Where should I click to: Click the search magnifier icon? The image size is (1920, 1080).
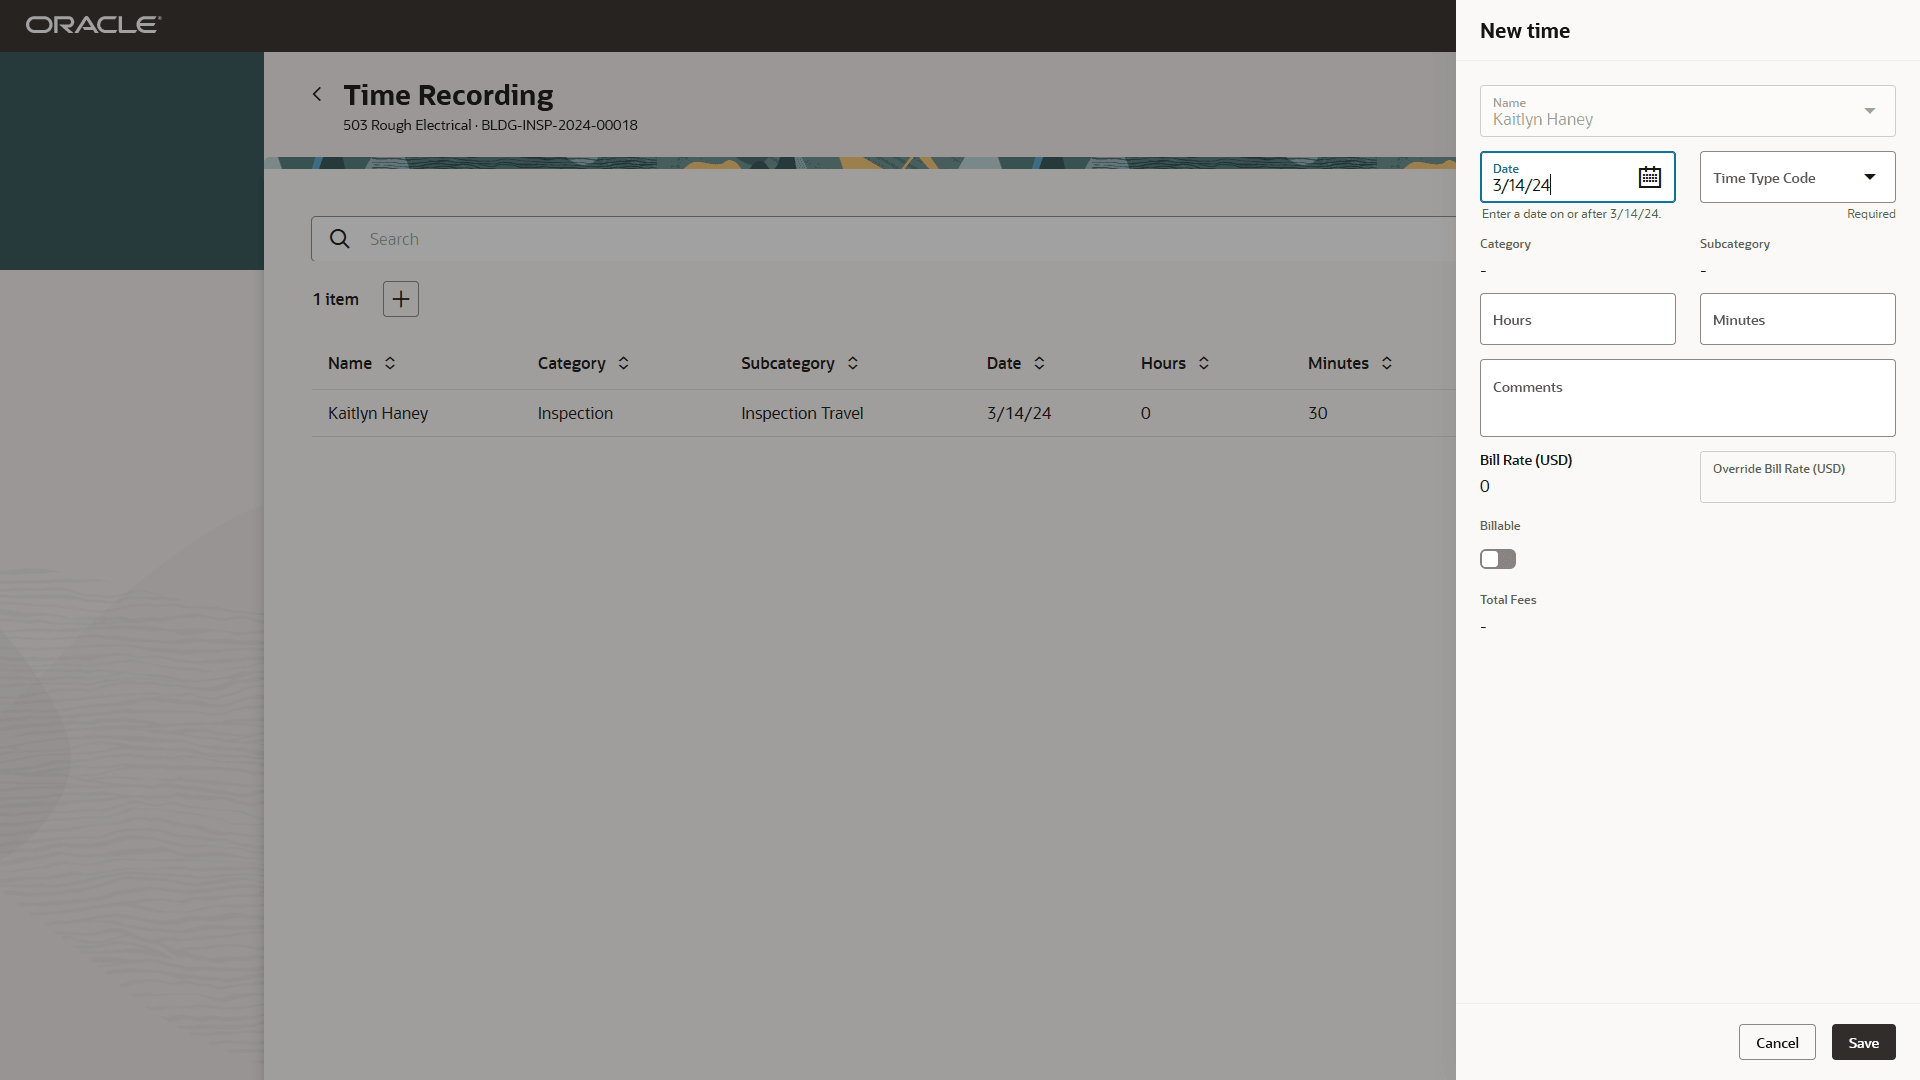(x=340, y=239)
